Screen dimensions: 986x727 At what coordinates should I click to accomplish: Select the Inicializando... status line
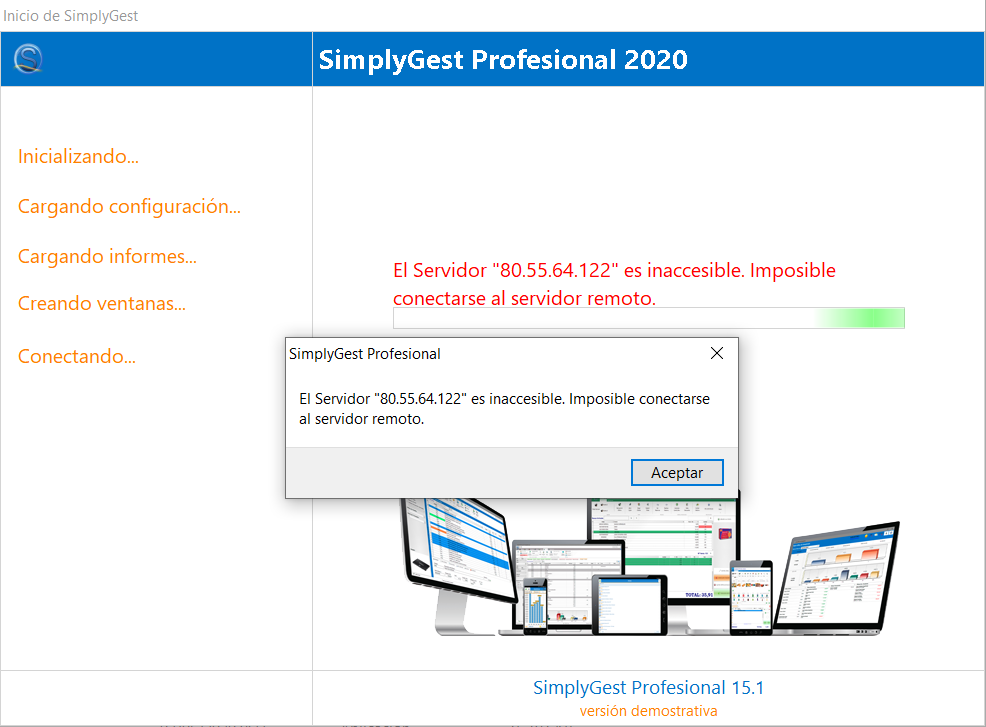(78, 156)
